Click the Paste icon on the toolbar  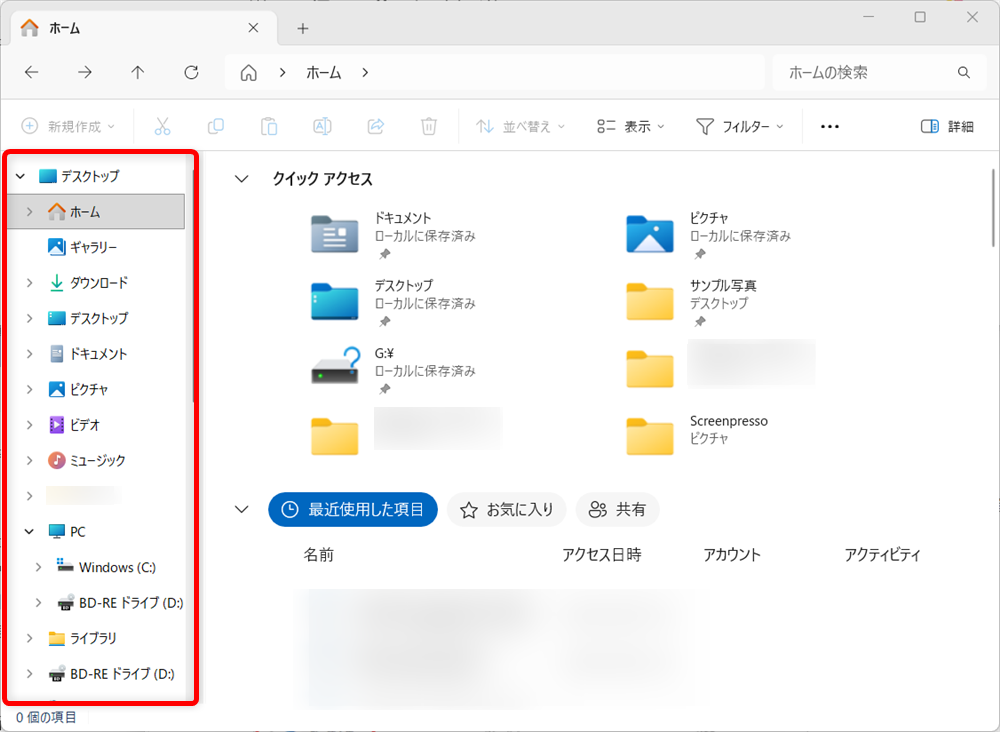[268, 126]
